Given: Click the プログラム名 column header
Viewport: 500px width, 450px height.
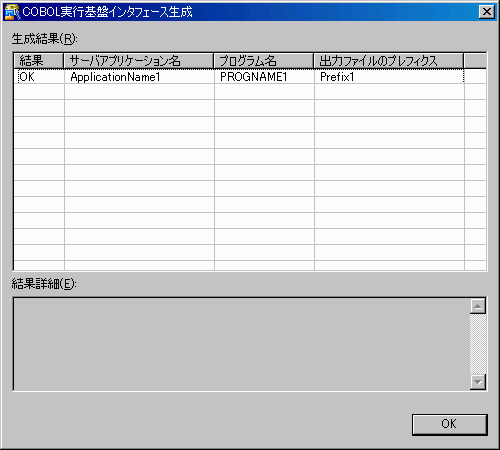Looking at the screenshot, I should tap(264, 61).
